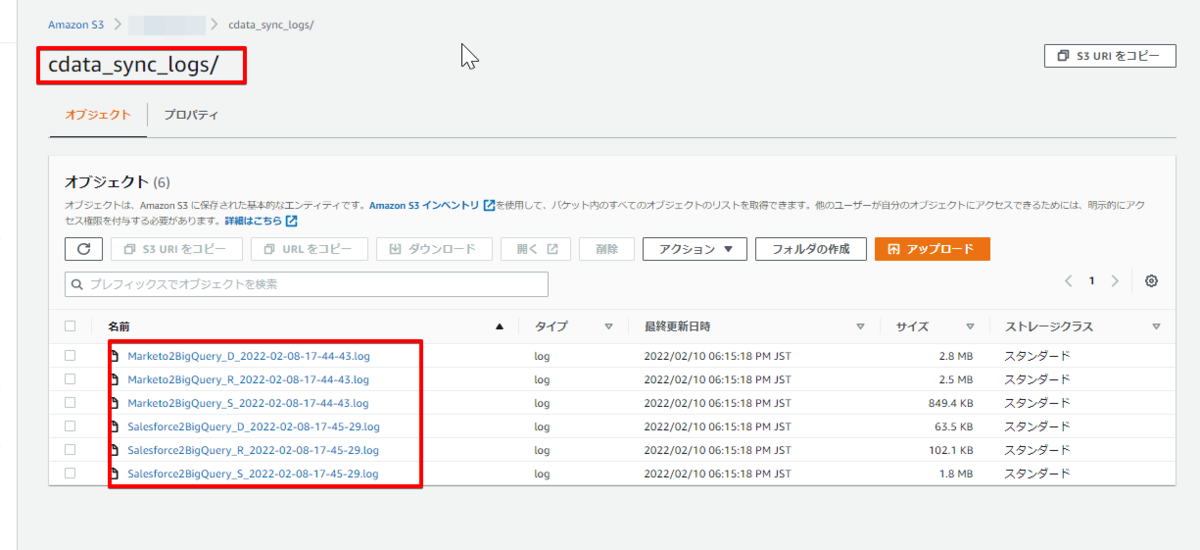Sort by 最終更新日時 column arrow

coord(860,326)
